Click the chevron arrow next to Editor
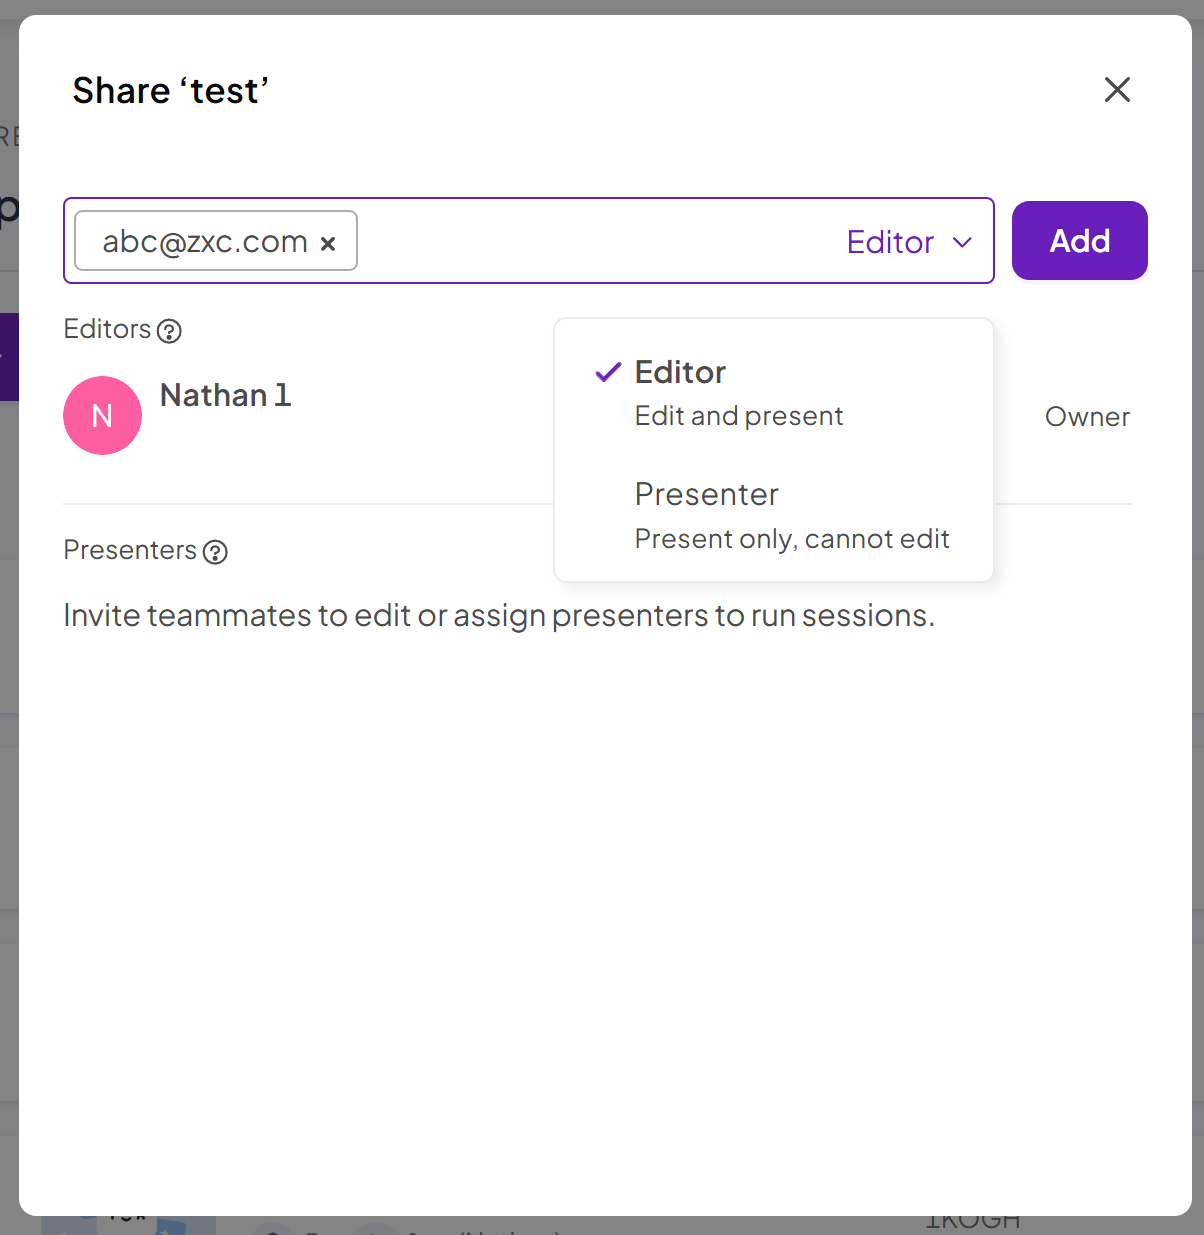Screen dimensions: 1204x1235 [x=962, y=242]
